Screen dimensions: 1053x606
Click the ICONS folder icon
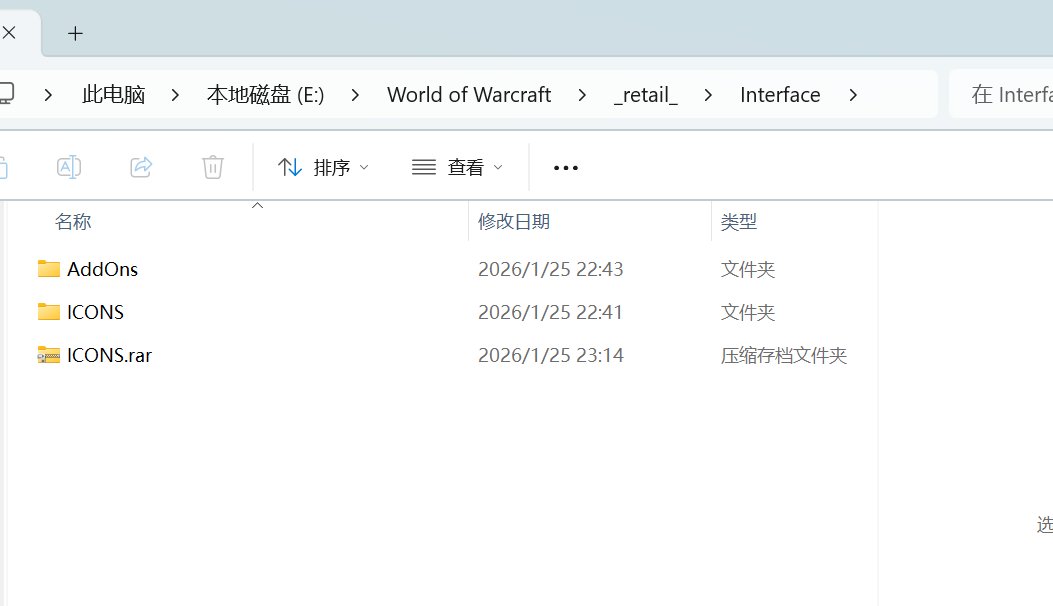48,312
